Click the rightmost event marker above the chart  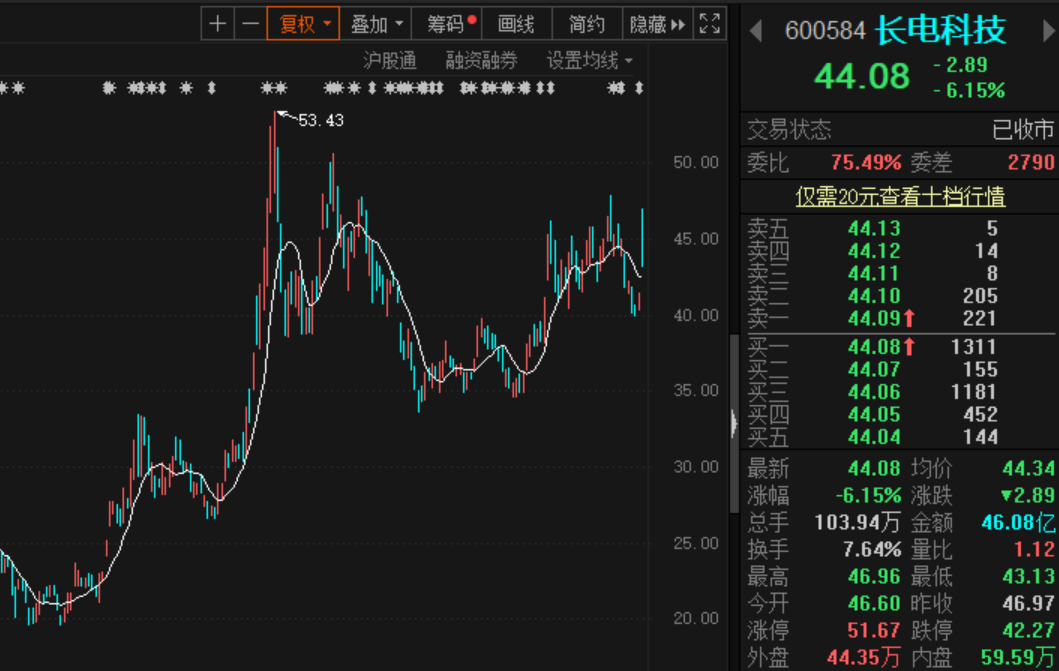coord(639,88)
